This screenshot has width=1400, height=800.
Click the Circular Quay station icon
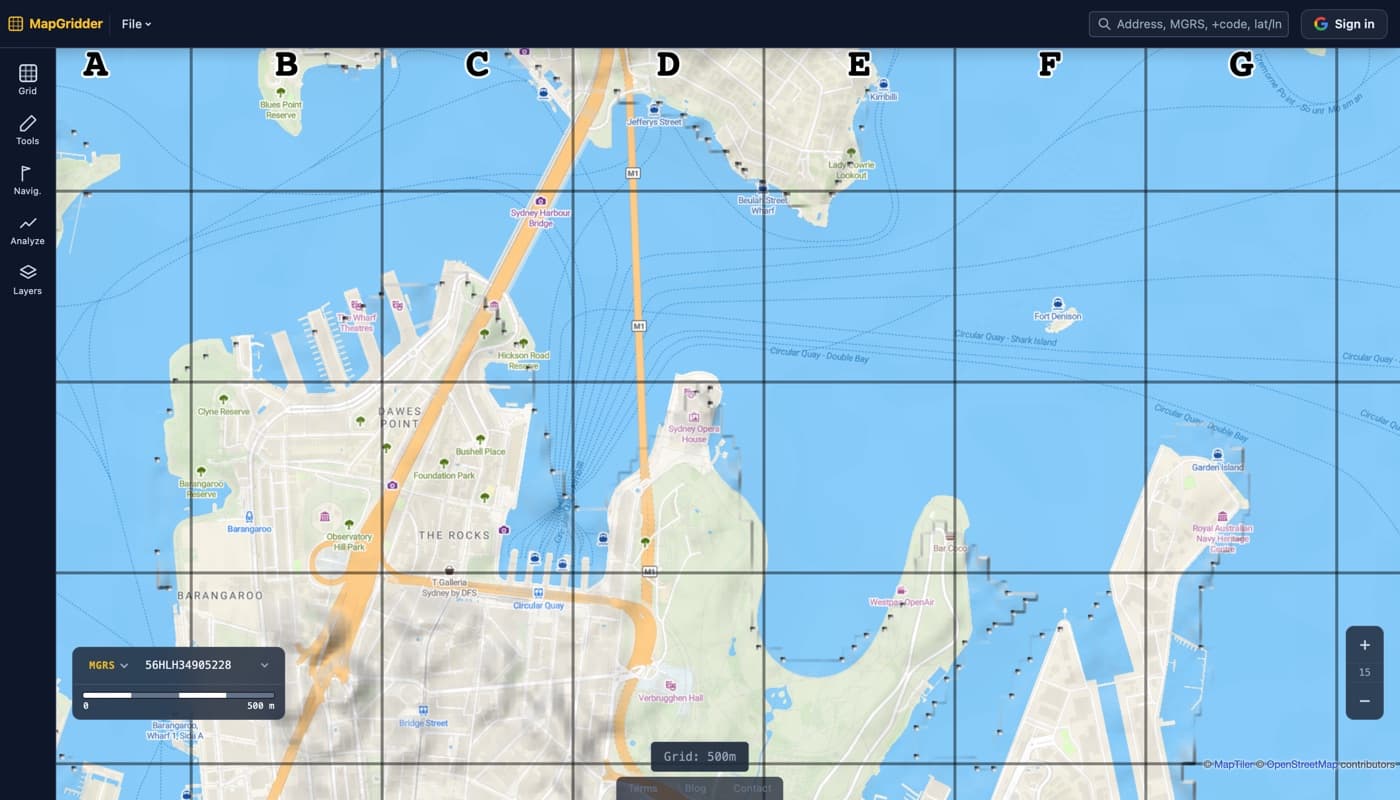(538, 593)
